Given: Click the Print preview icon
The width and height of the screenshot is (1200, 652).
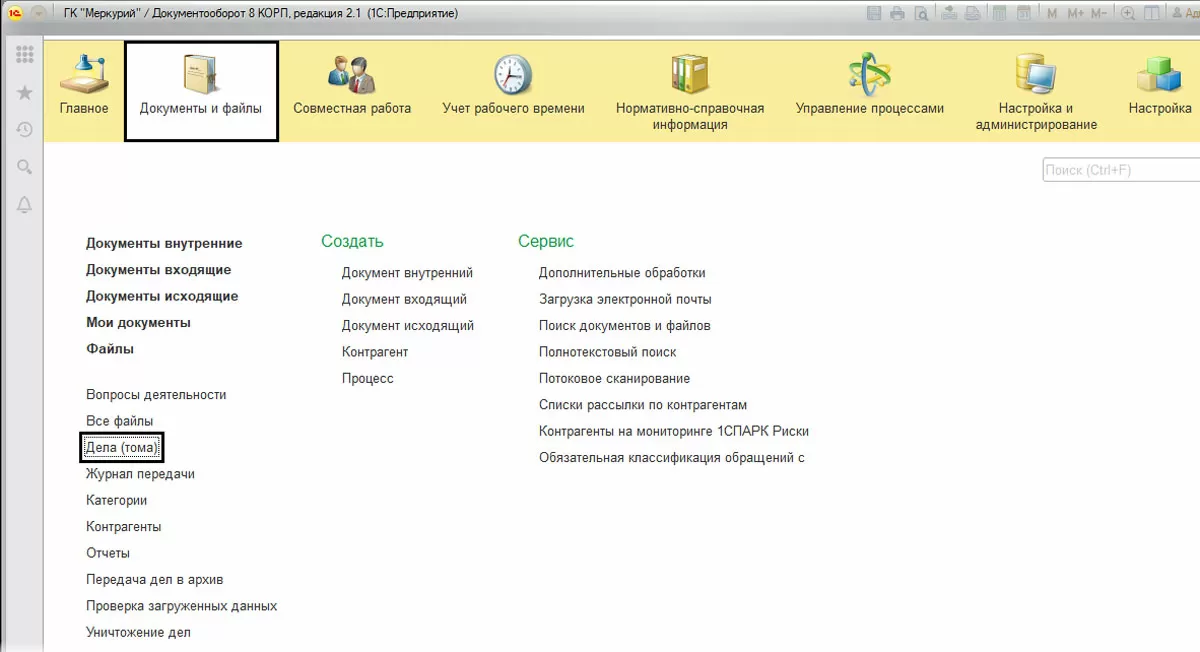Looking at the screenshot, I should (921, 13).
